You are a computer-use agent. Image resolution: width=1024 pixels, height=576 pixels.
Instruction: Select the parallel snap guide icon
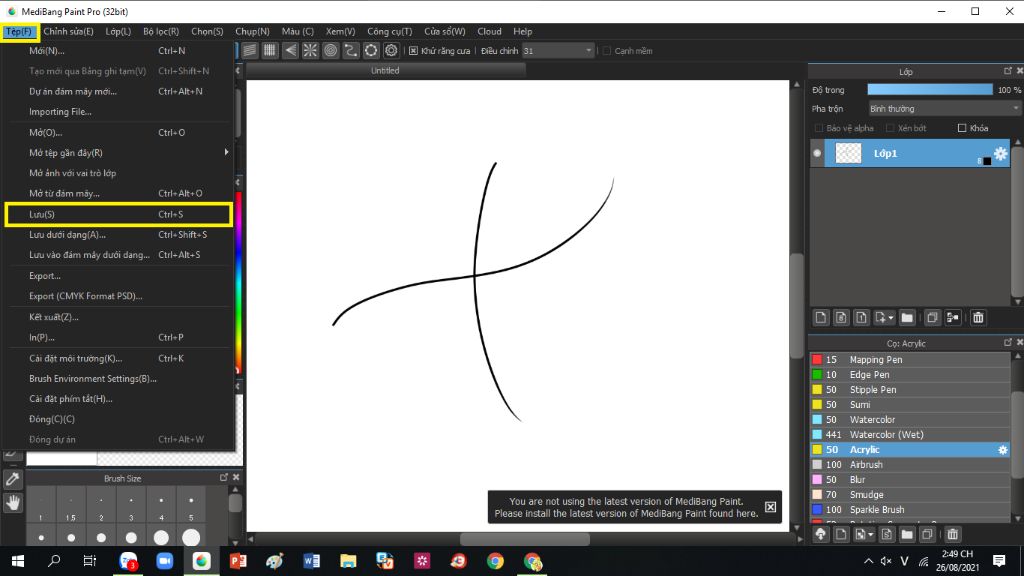250,50
